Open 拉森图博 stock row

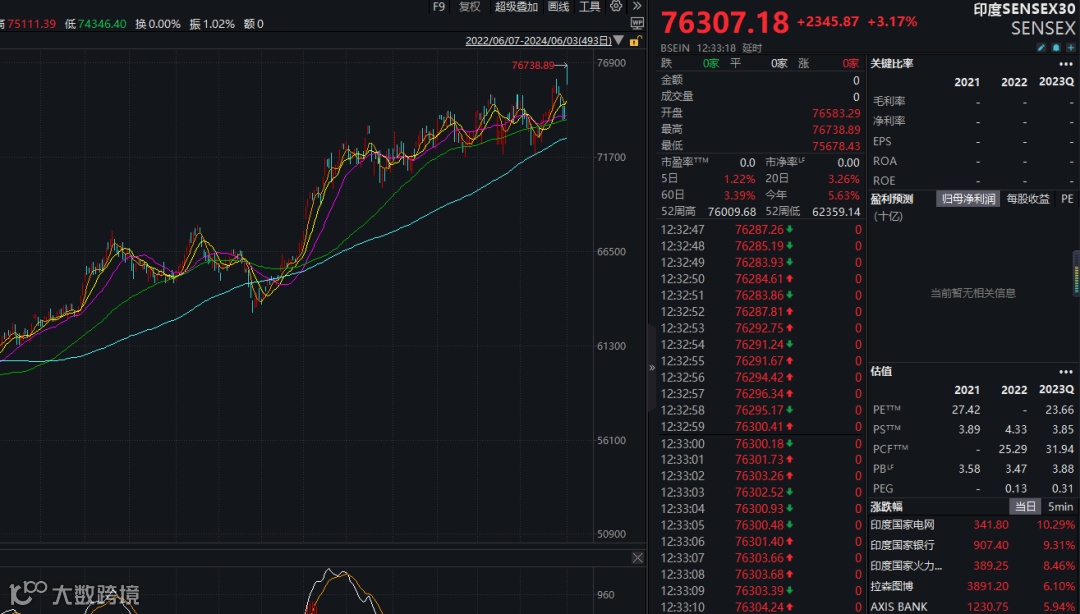click(x=972, y=586)
